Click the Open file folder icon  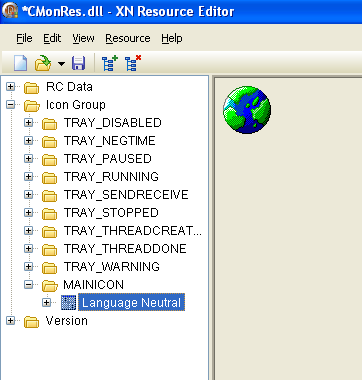click(x=43, y=63)
